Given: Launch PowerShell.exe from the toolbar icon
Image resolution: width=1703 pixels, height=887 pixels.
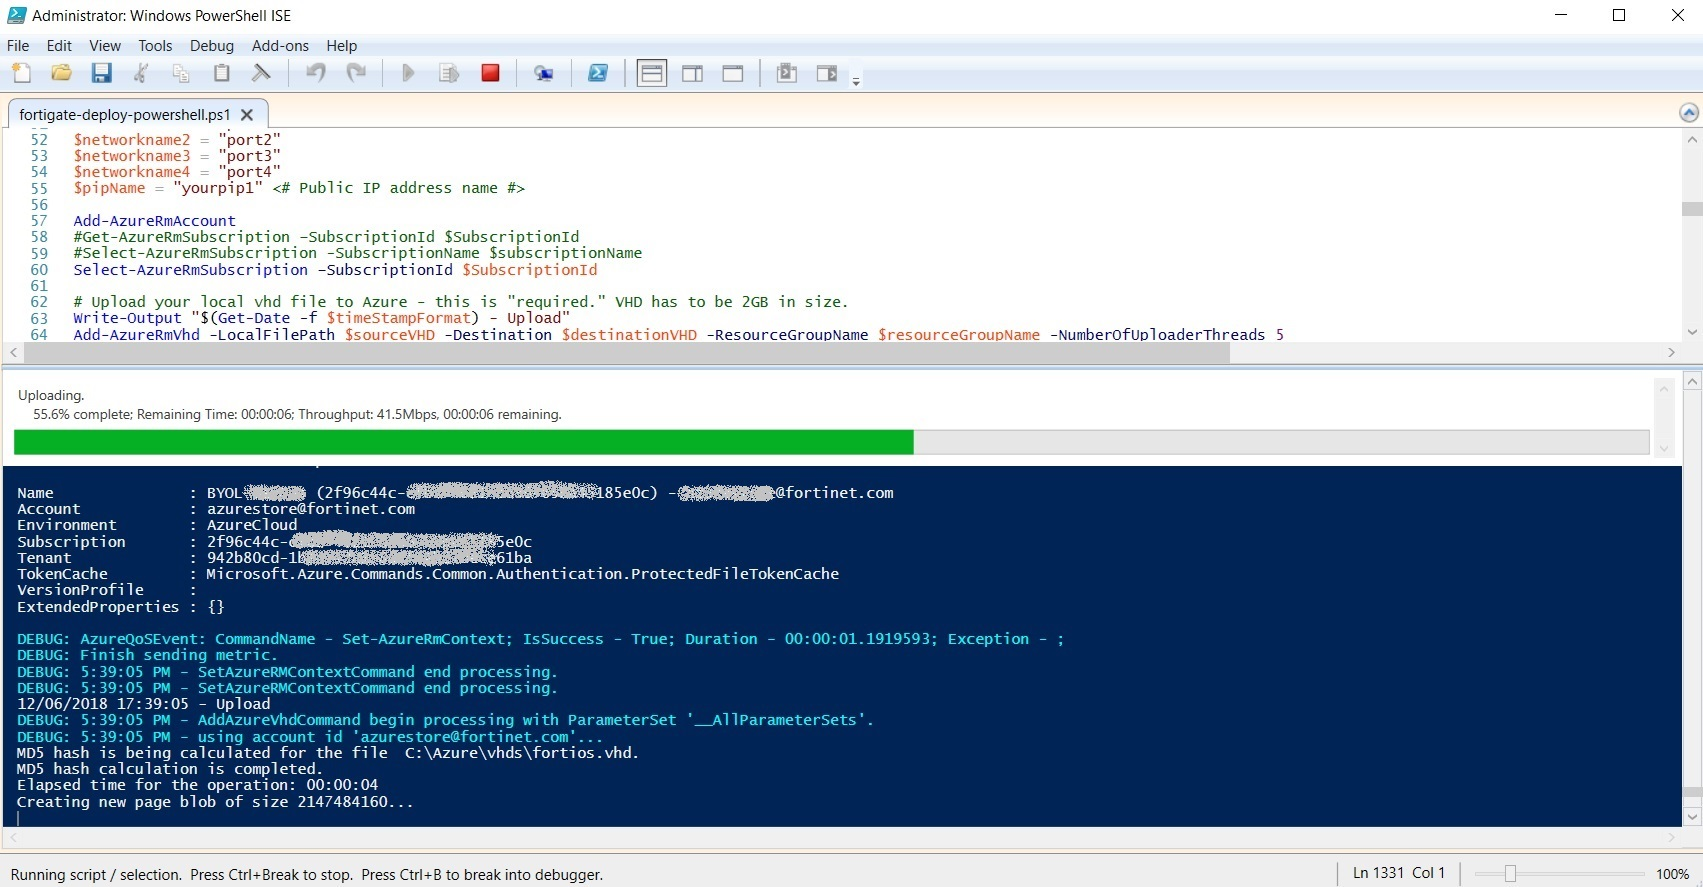Looking at the screenshot, I should (598, 73).
